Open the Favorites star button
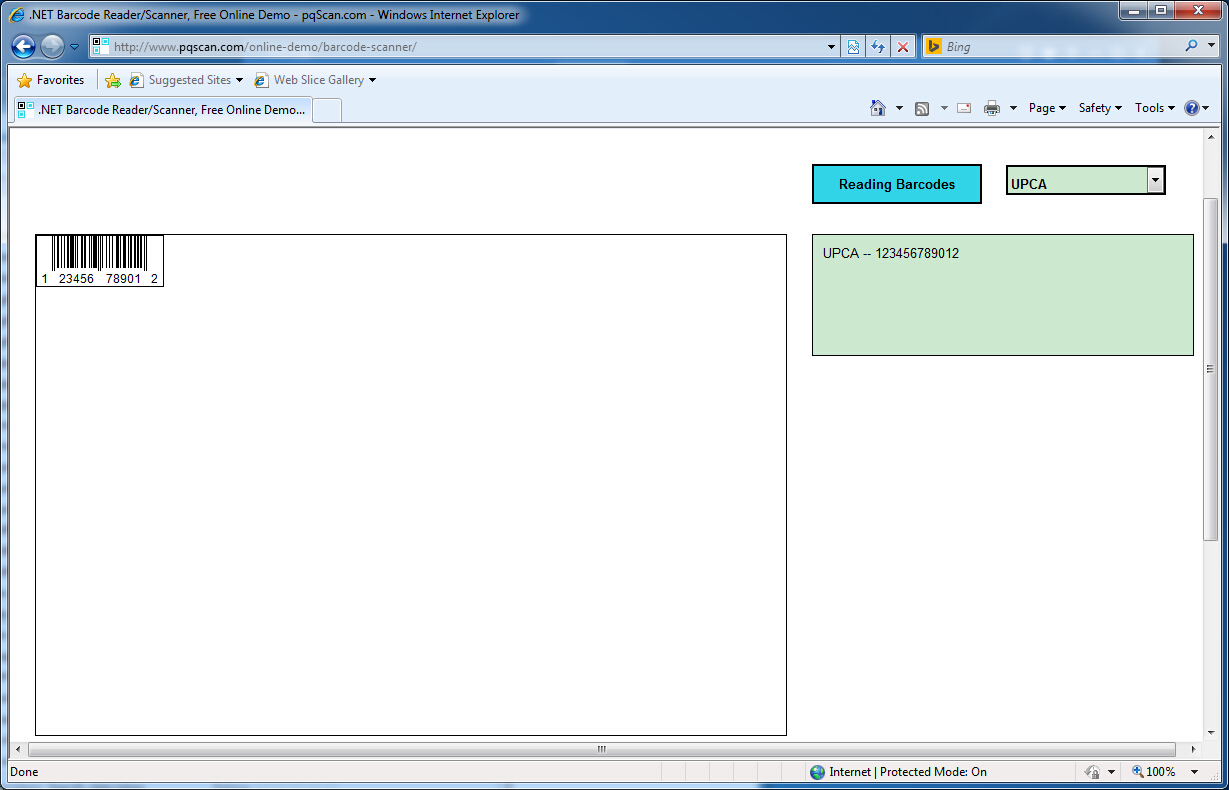This screenshot has width=1229, height=790. click(x=51, y=80)
